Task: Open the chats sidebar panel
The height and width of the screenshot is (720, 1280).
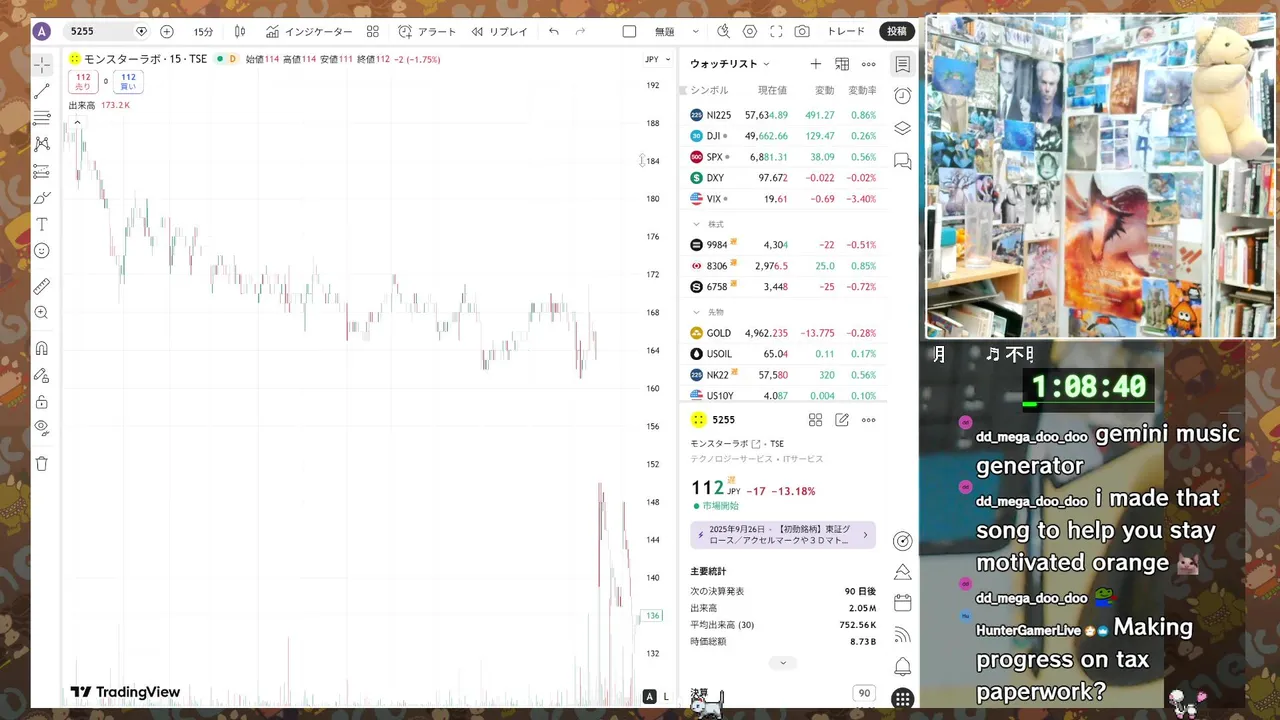Action: [x=903, y=160]
